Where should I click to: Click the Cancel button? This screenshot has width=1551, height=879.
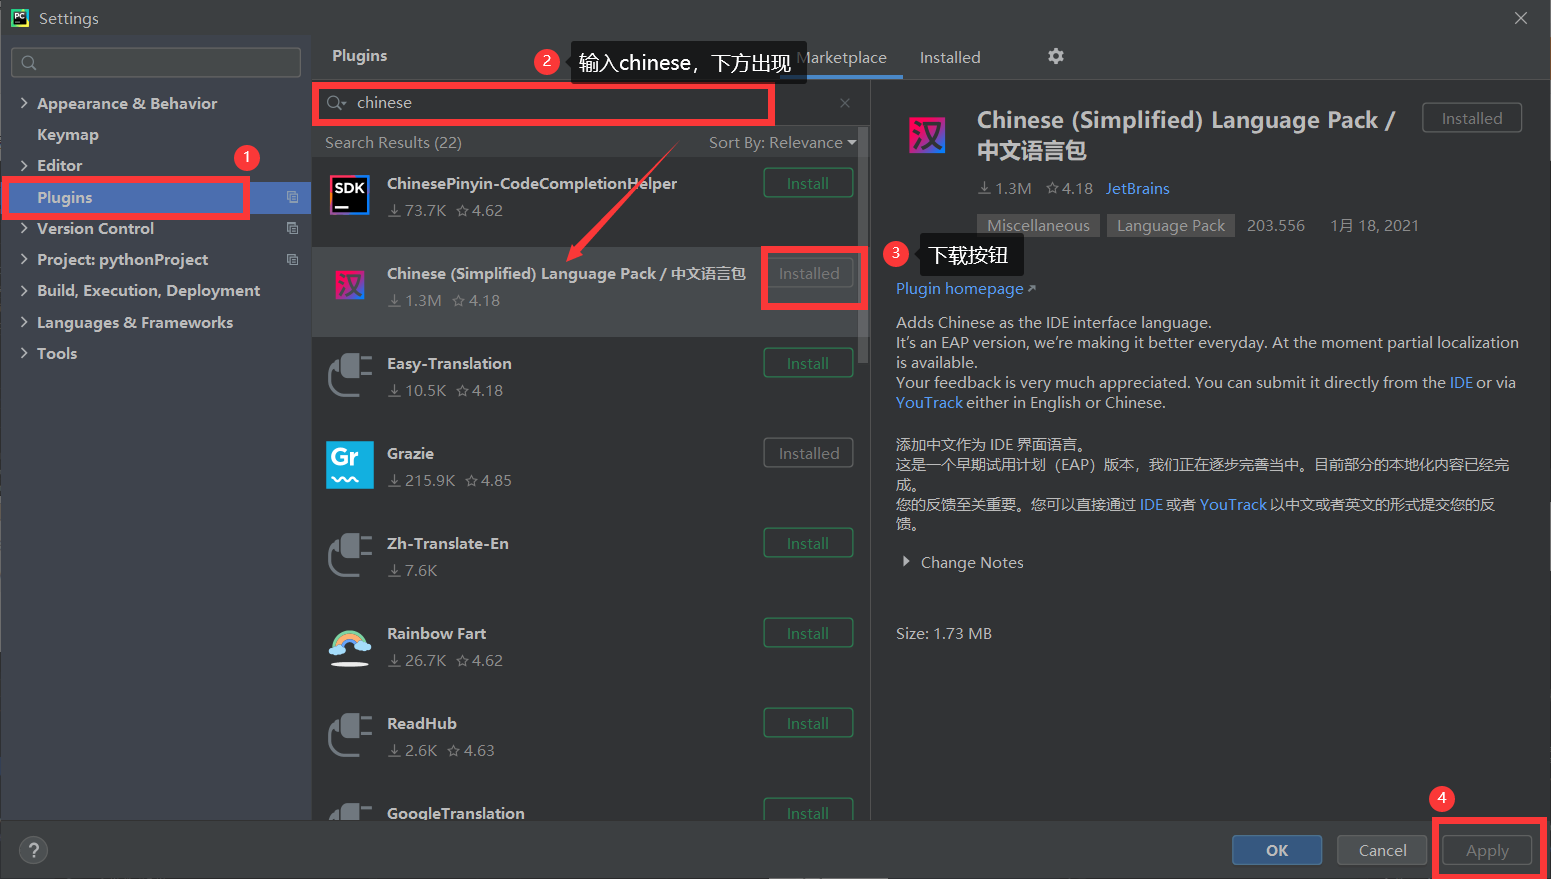point(1382,850)
